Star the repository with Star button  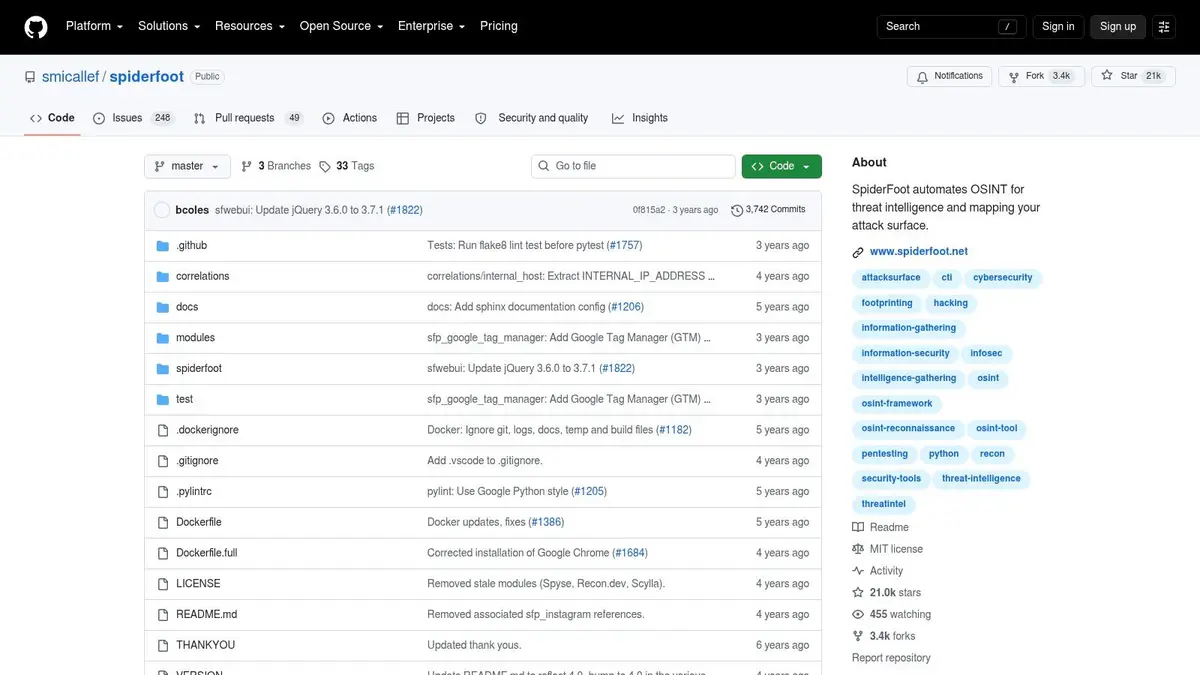click(1131, 76)
